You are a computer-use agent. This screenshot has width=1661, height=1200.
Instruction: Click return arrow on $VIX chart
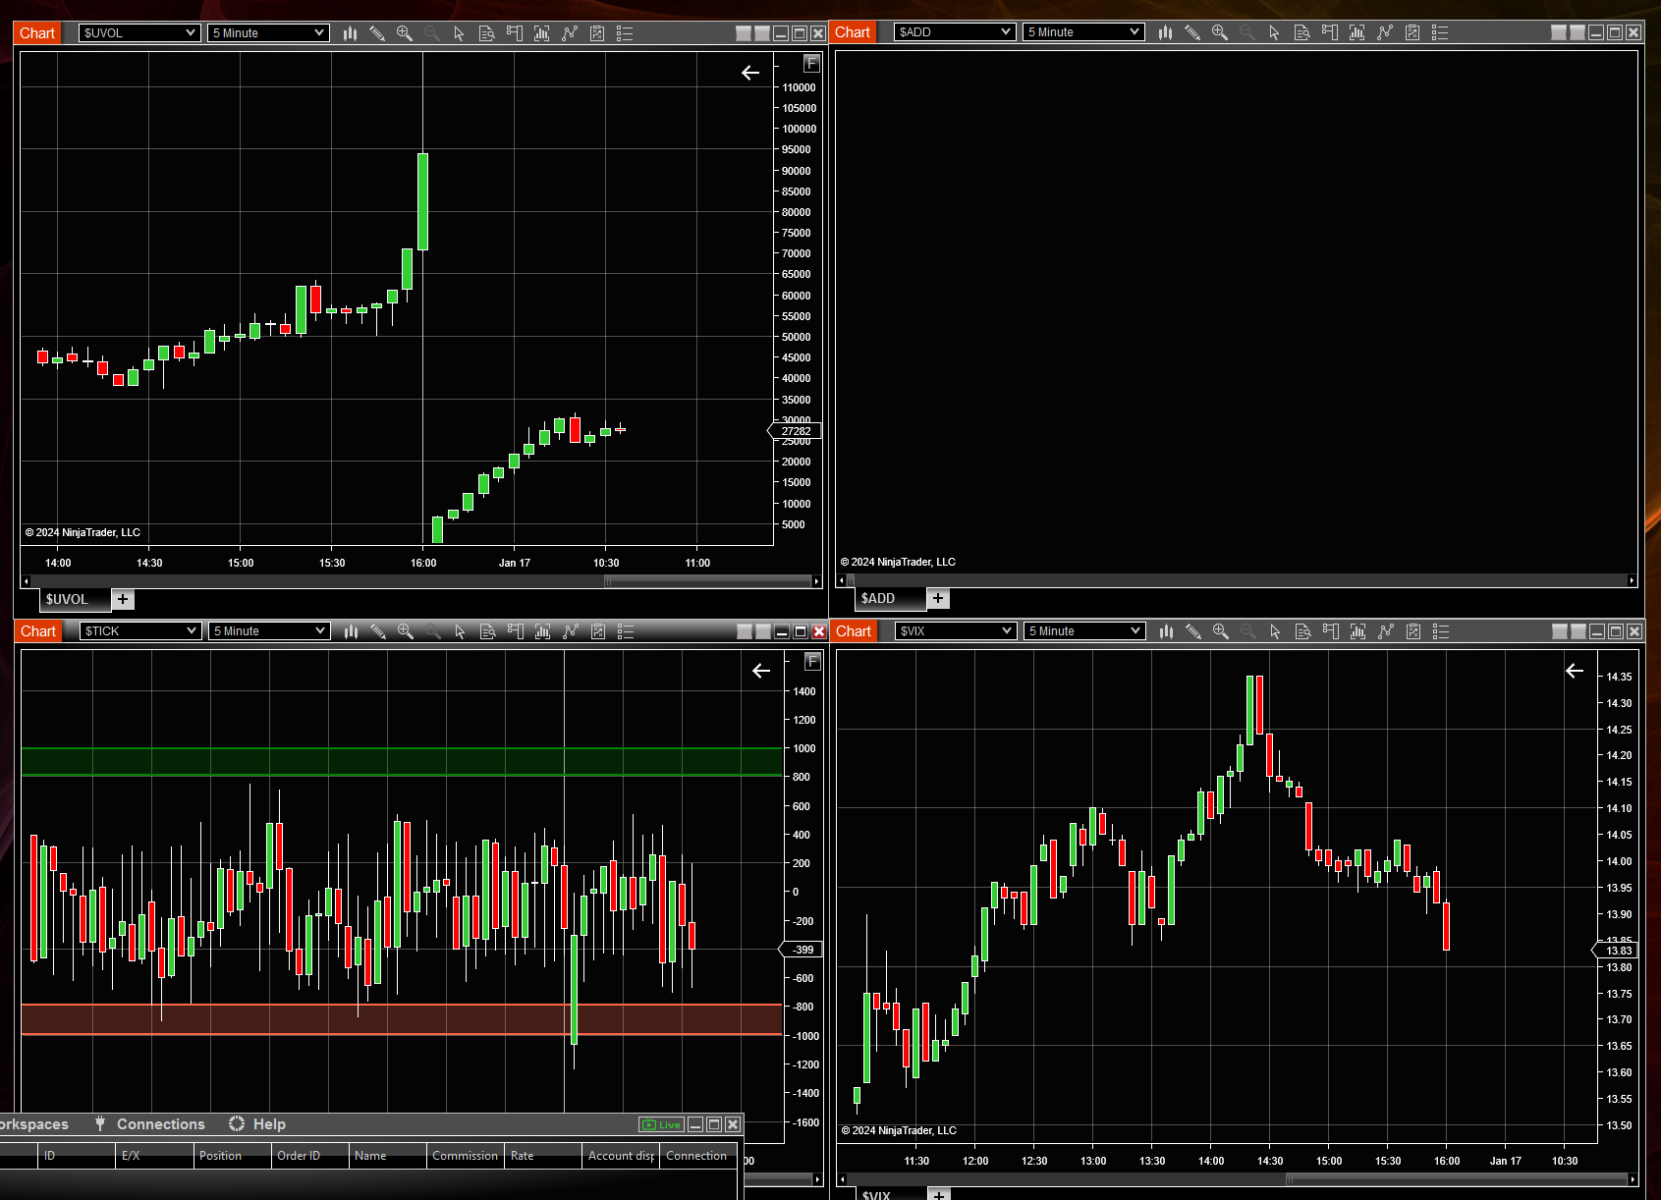pyautogui.click(x=1574, y=670)
